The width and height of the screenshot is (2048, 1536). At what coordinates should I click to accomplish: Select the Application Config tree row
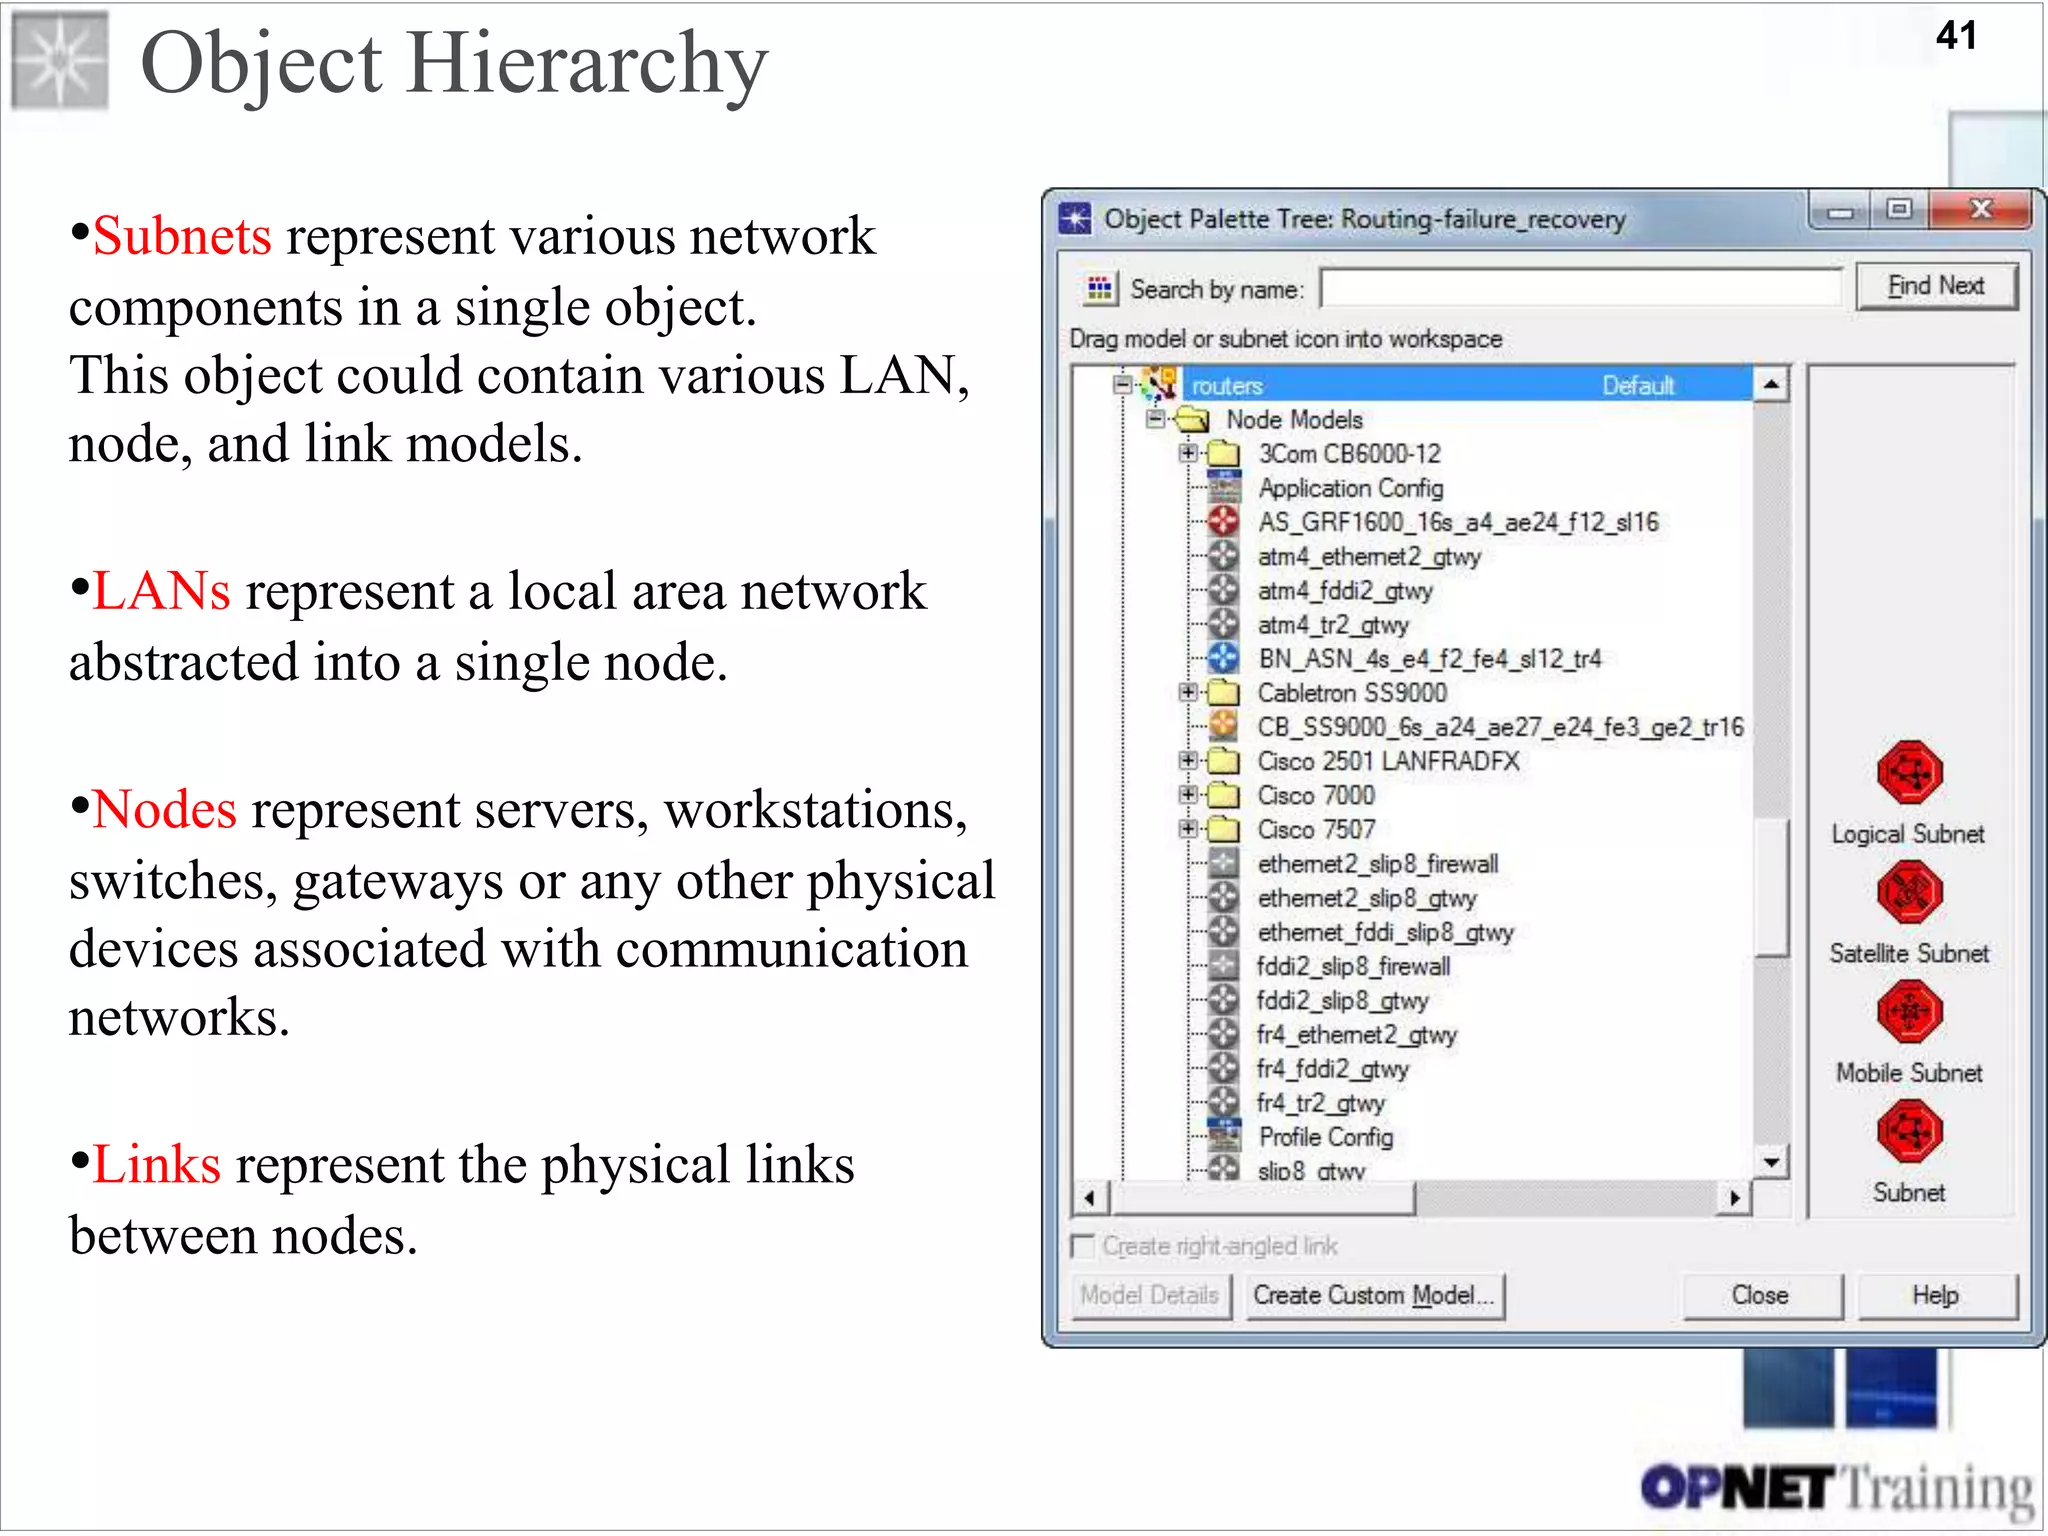(x=1350, y=488)
